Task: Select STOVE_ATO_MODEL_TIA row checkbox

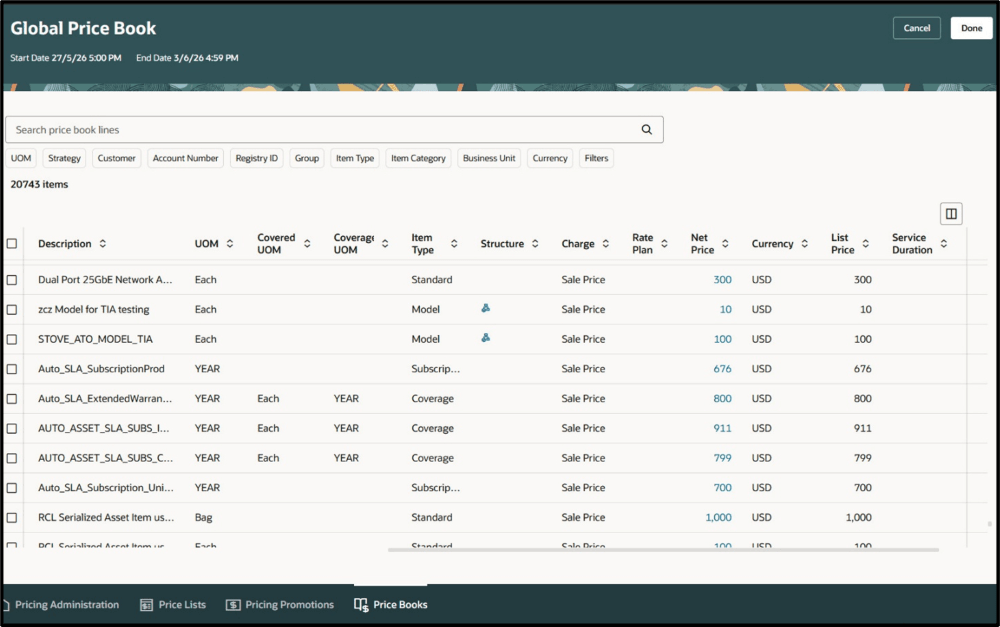Action: 11,339
